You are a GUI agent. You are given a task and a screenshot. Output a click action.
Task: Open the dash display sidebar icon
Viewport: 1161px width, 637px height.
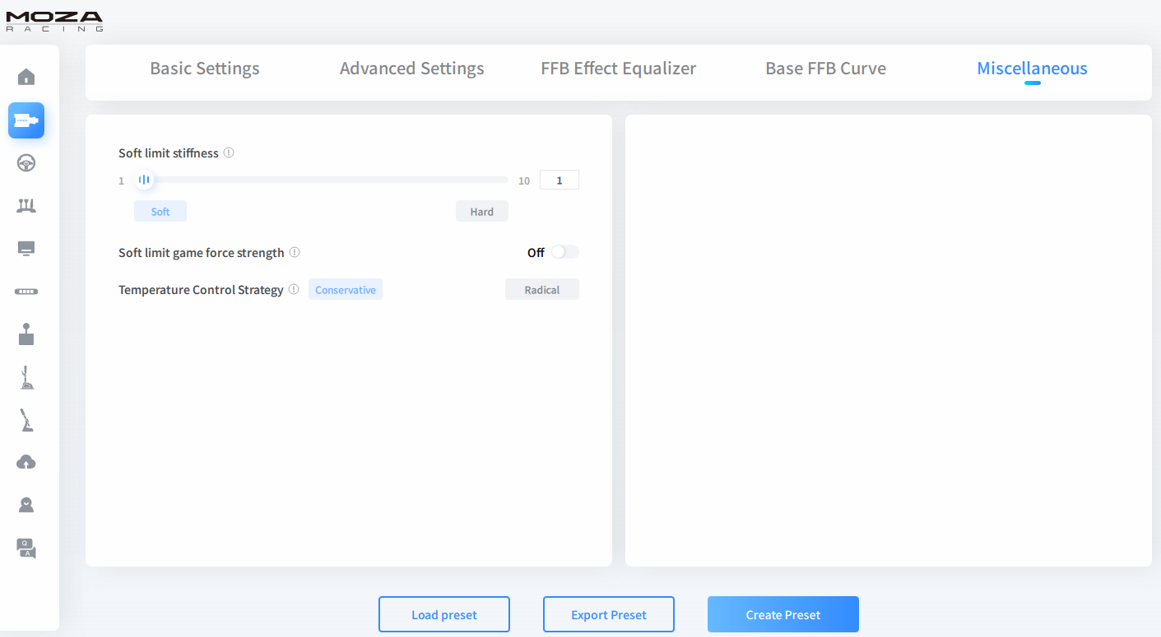tap(26, 248)
